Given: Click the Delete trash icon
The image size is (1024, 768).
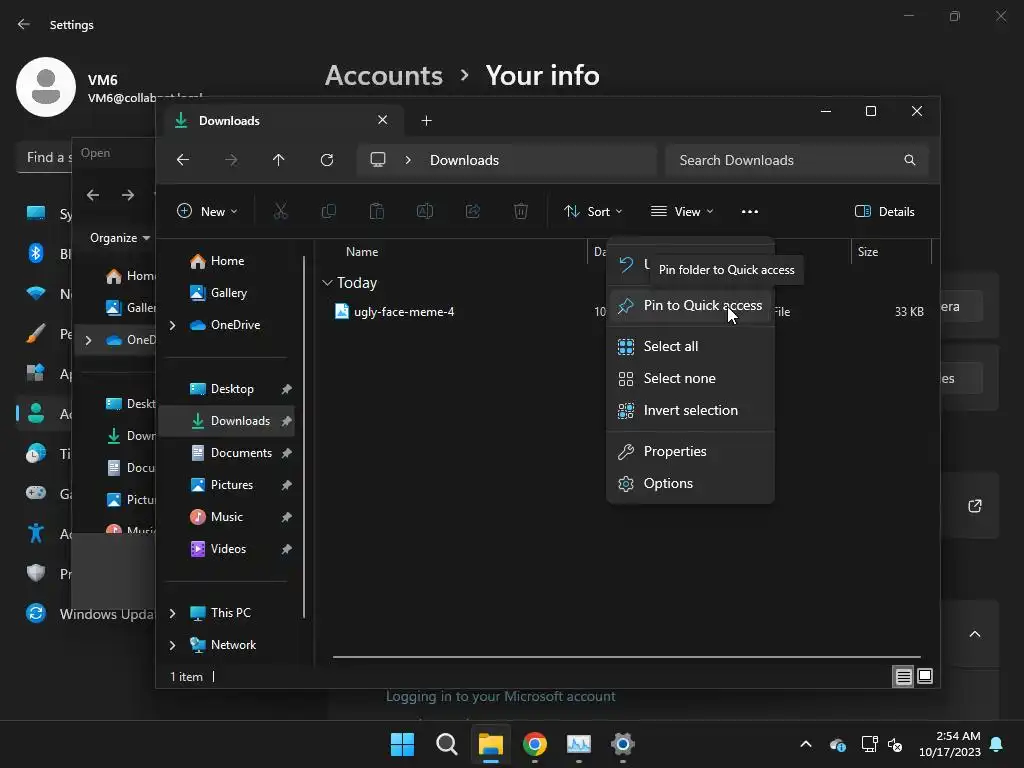Looking at the screenshot, I should click(520, 211).
